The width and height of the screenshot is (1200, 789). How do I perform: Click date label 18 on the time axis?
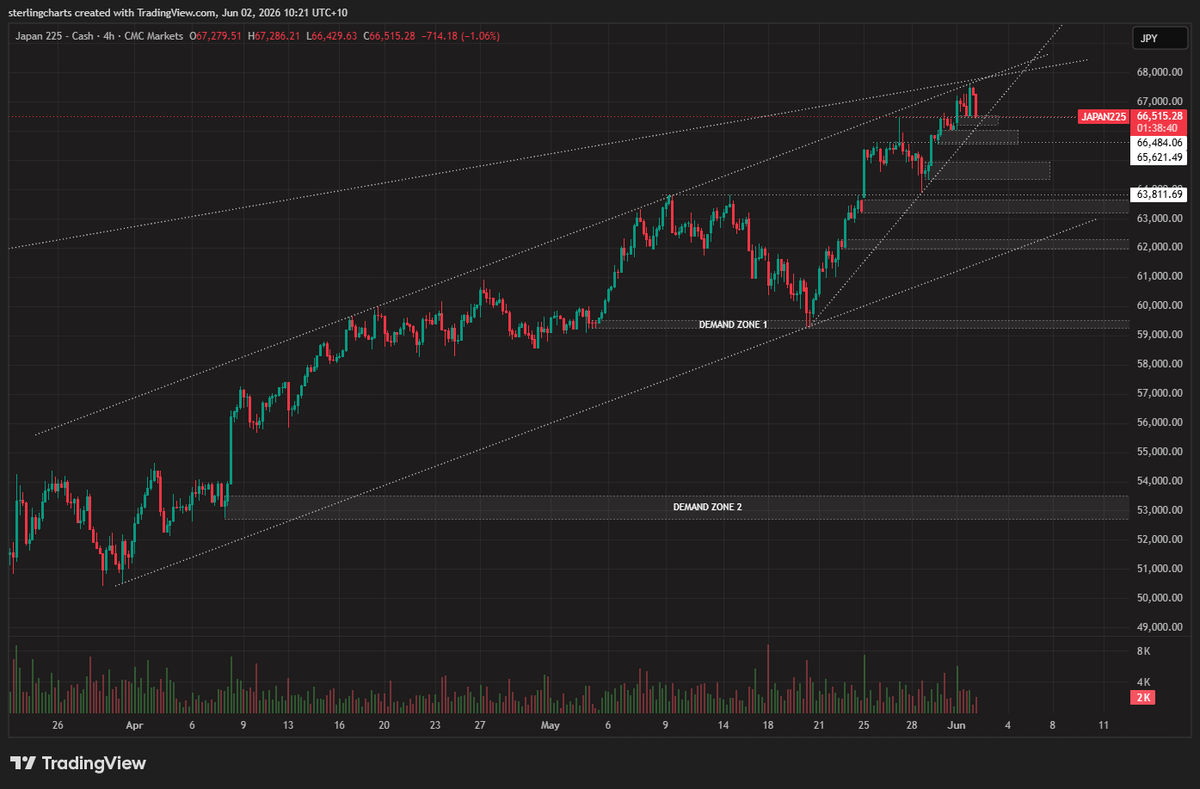768,724
